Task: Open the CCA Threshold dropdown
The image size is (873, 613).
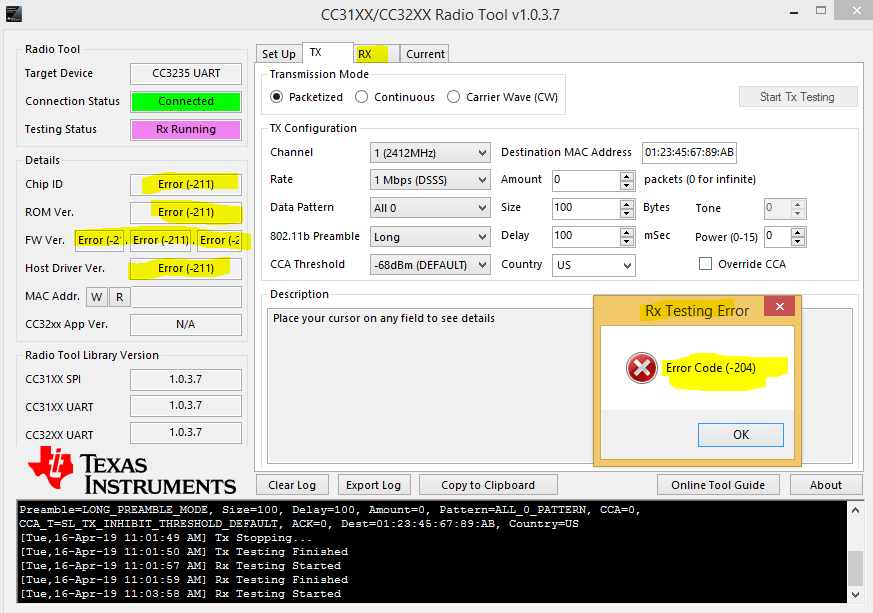Action: point(430,265)
